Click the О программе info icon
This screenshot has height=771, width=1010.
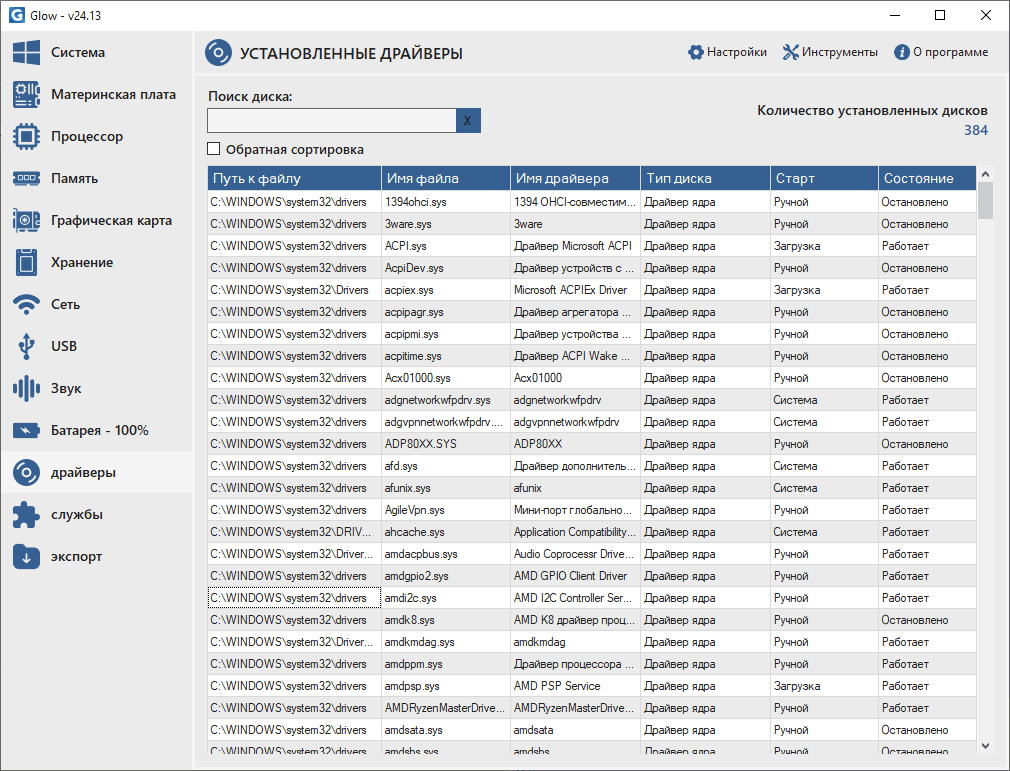(x=902, y=52)
